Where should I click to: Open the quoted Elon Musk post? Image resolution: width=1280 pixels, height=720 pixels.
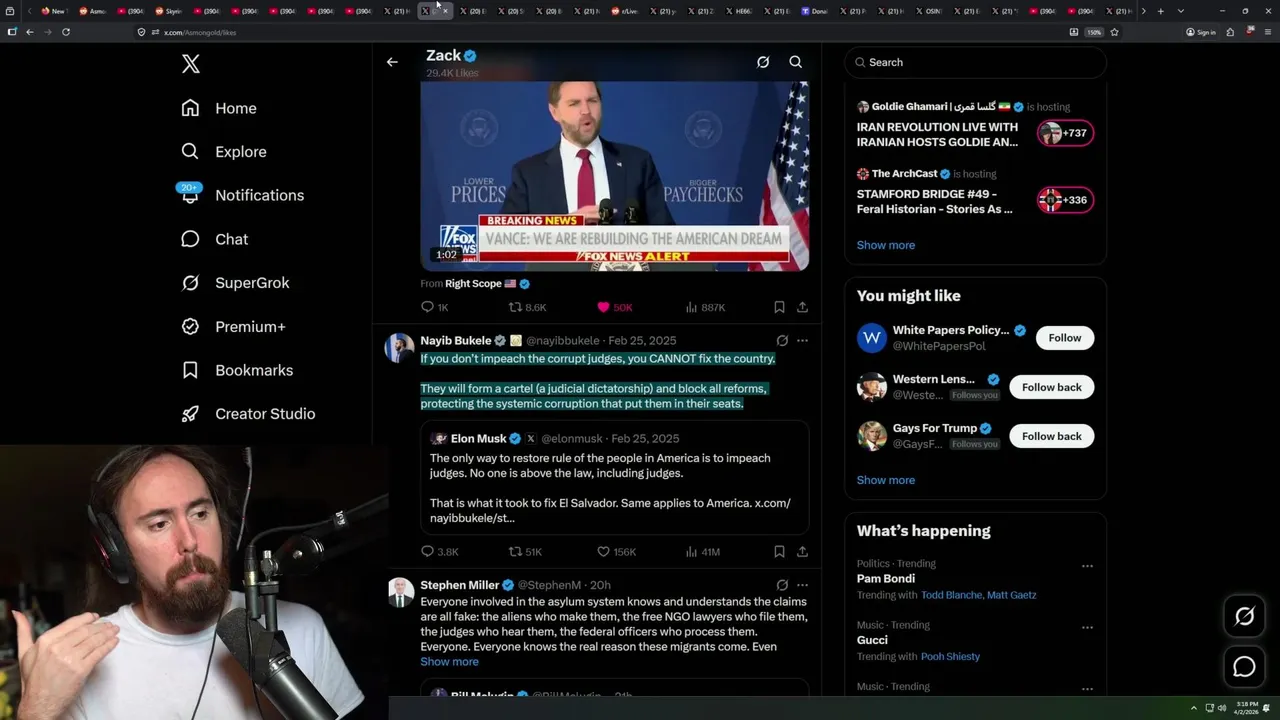coord(614,478)
